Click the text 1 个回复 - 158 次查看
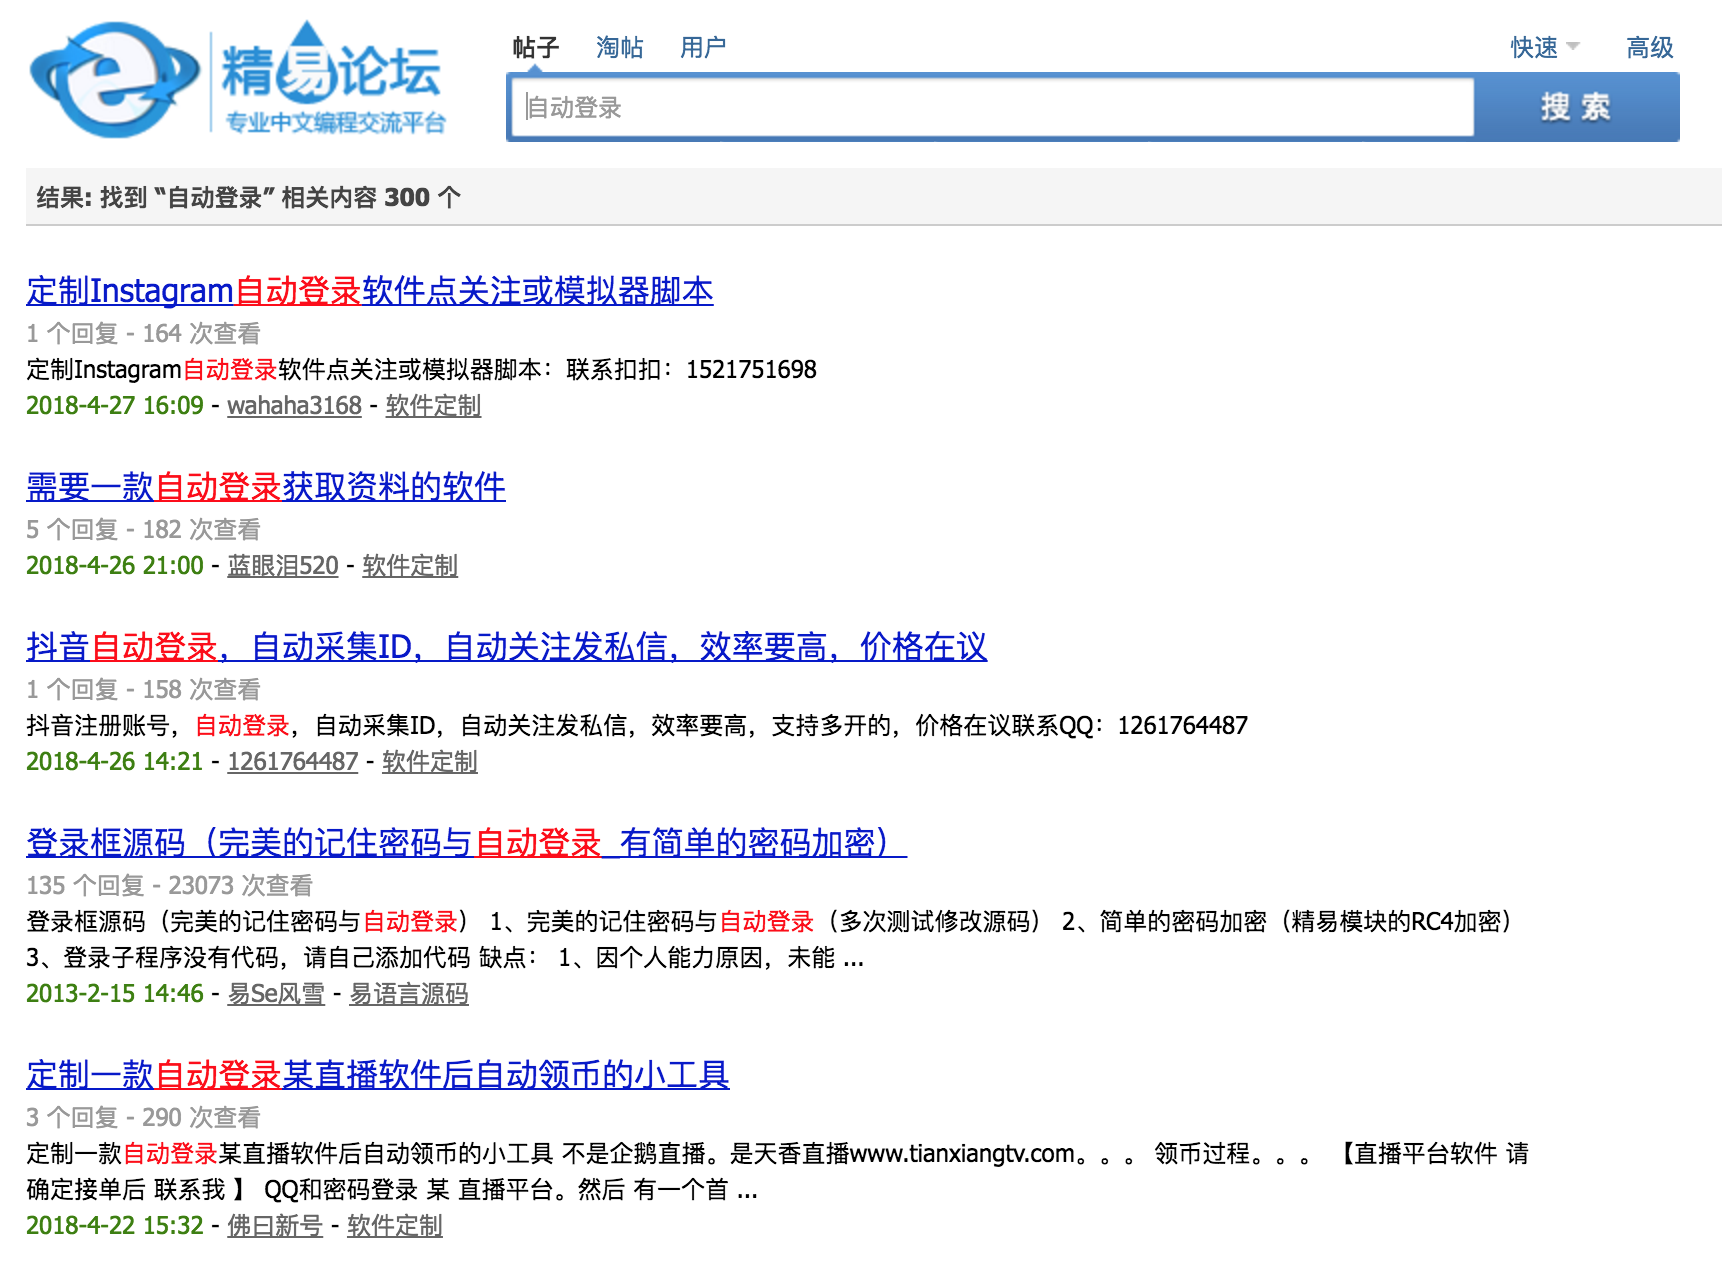 pos(143,689)
